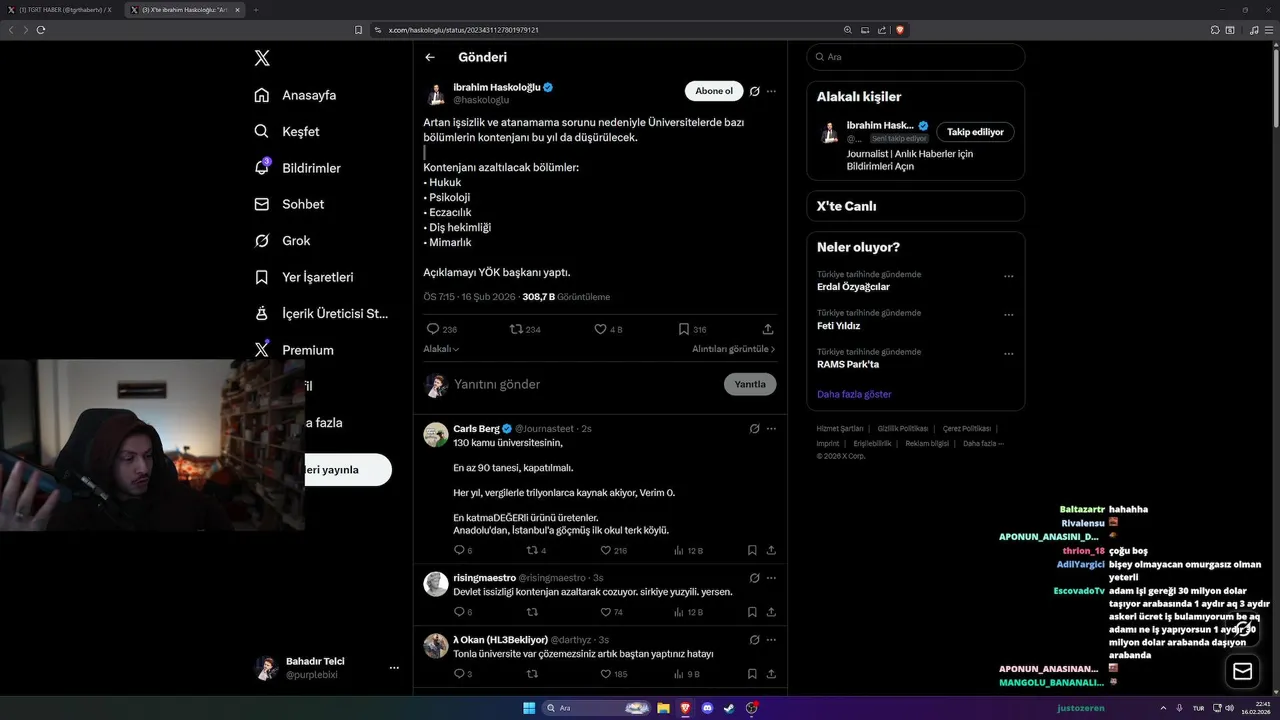Open Feti Yıldız trending topic

tap(838, 326)
